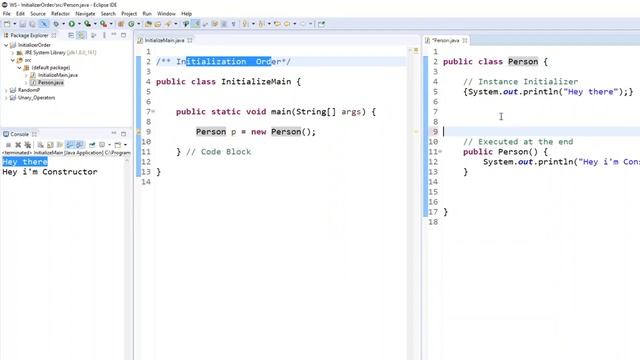Open the Source menu

[38, 13]
